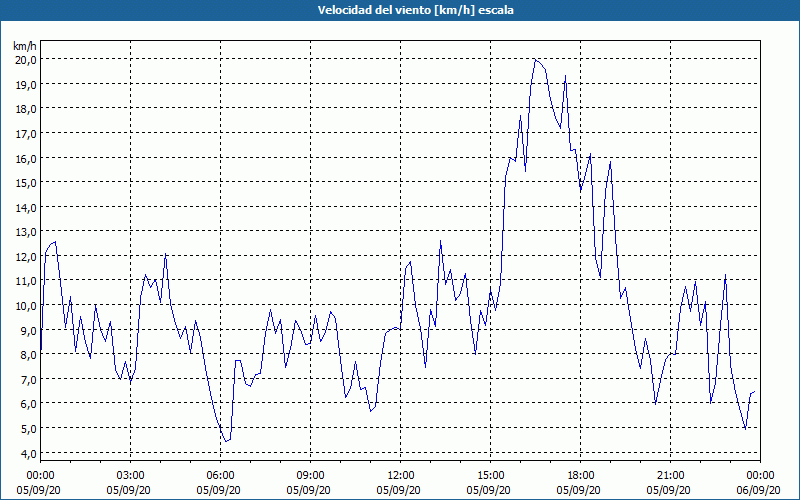Select the 20,0 y-axis label
800x500 pixels.
pyautogui.click(x=26, y=60)
